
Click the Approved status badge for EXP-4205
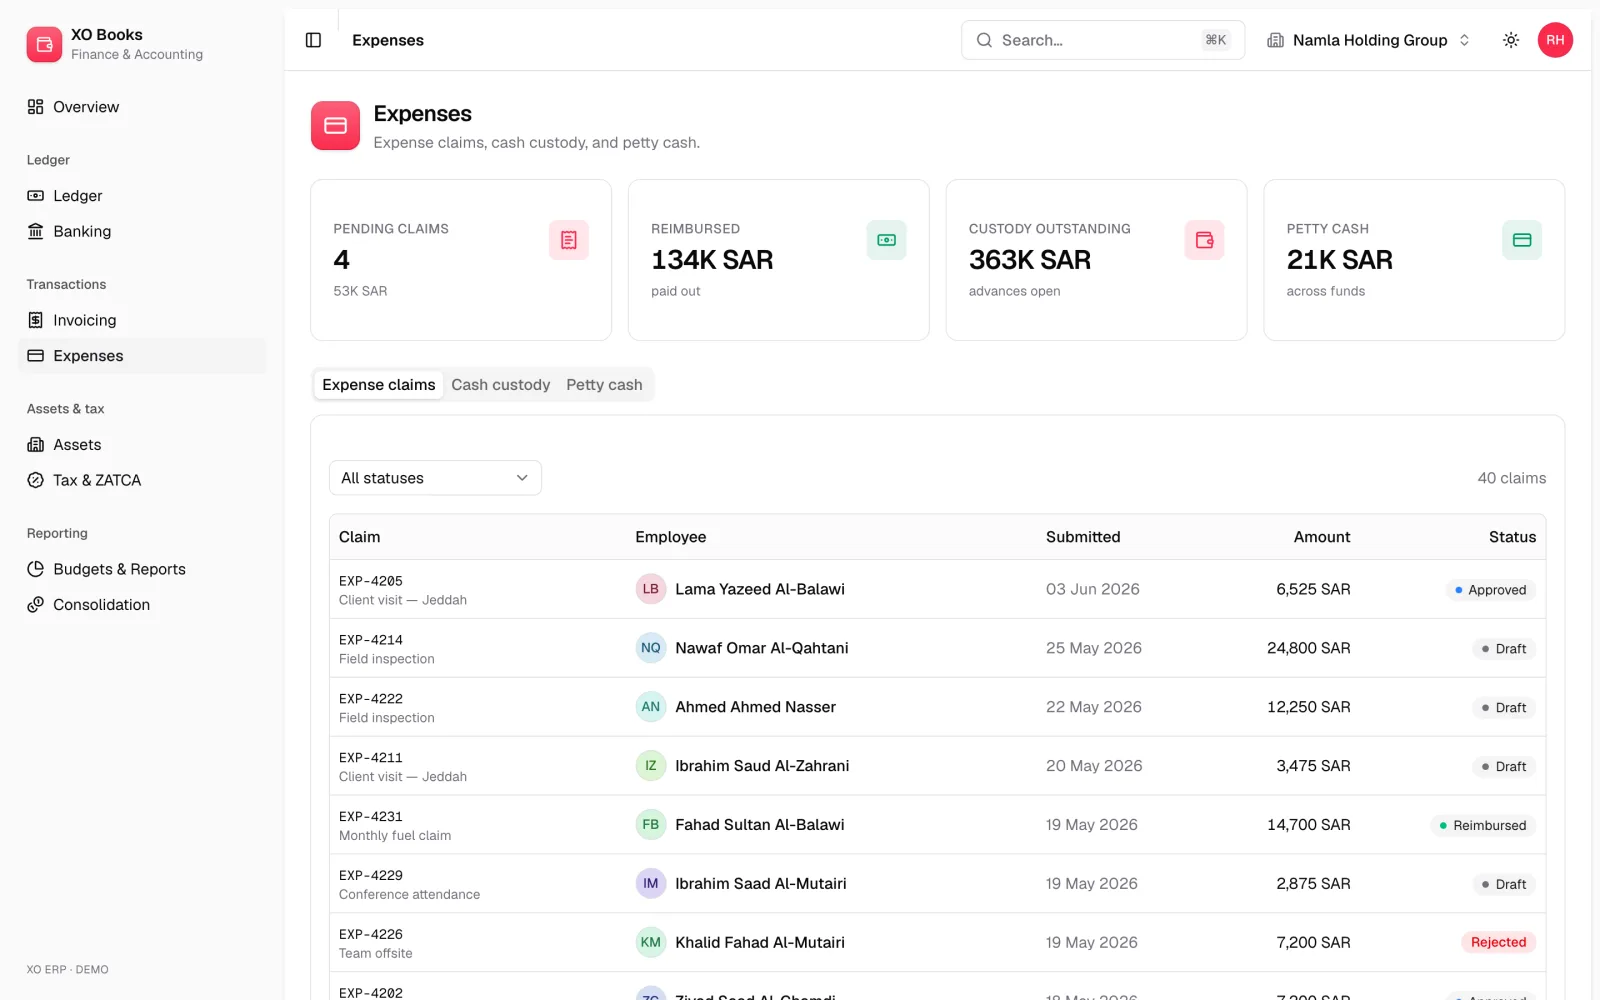point(1490,590)
